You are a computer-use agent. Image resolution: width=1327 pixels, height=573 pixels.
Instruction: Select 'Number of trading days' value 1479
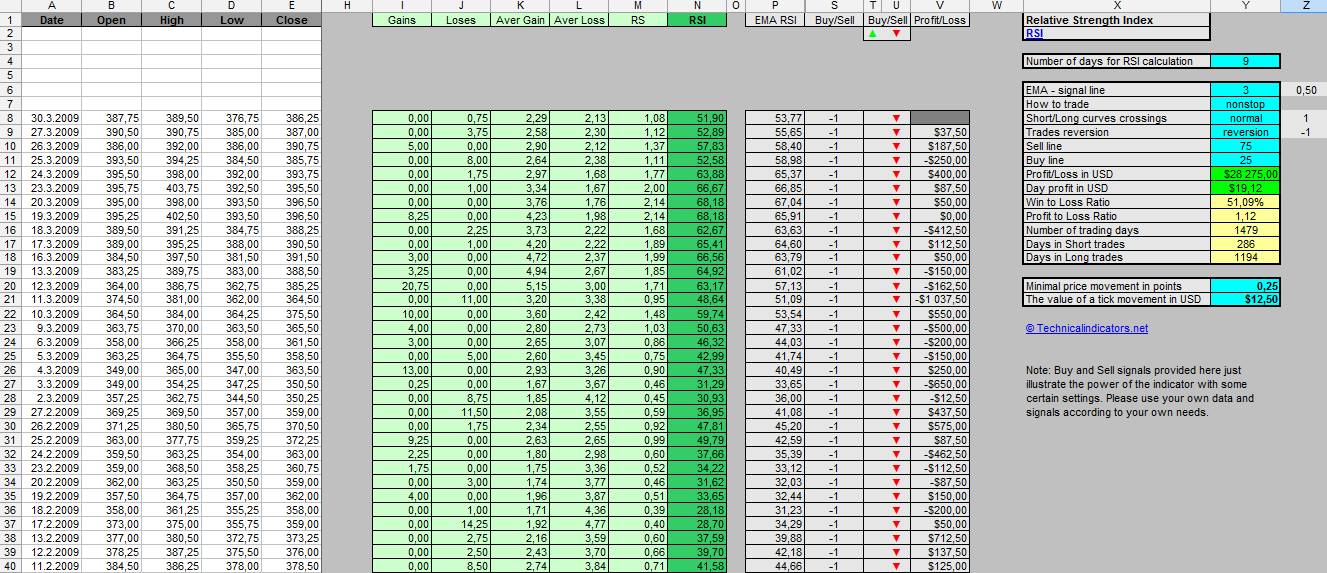point(1245,230)
